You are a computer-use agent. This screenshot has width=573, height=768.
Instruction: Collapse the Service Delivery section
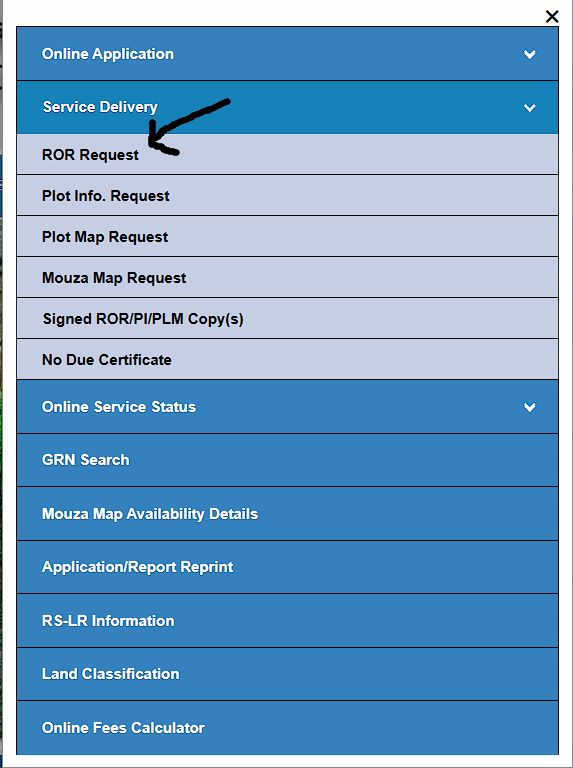coord(287,107)
